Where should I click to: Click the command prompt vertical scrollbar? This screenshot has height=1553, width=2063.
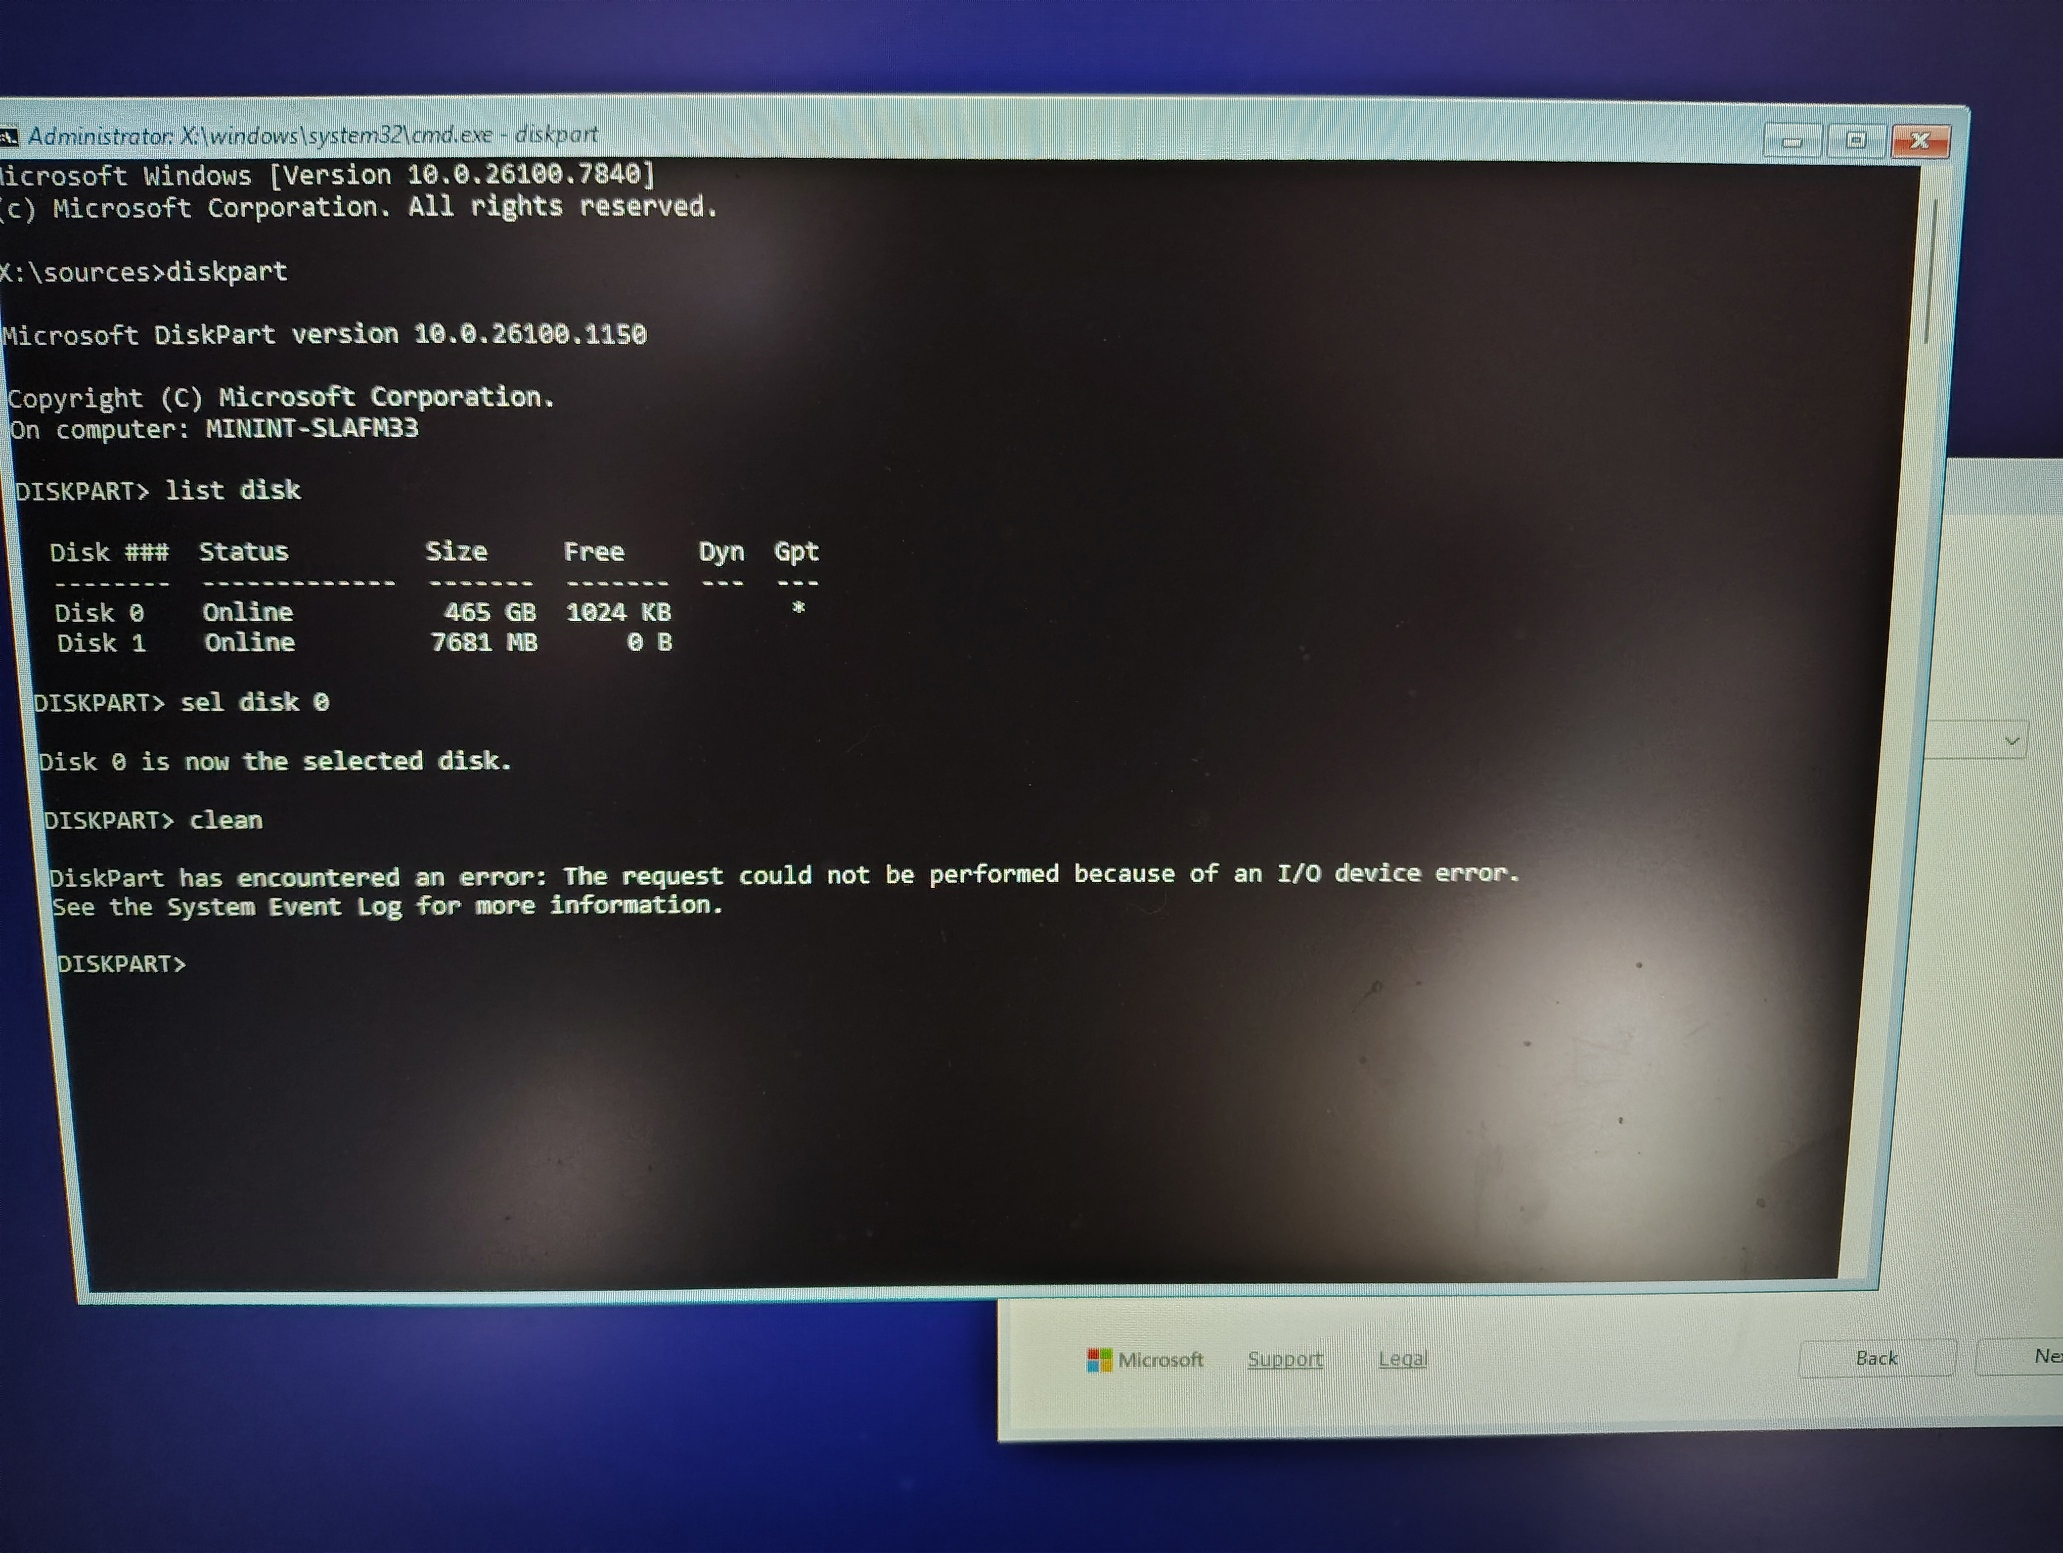click(x=1931, y=273)
